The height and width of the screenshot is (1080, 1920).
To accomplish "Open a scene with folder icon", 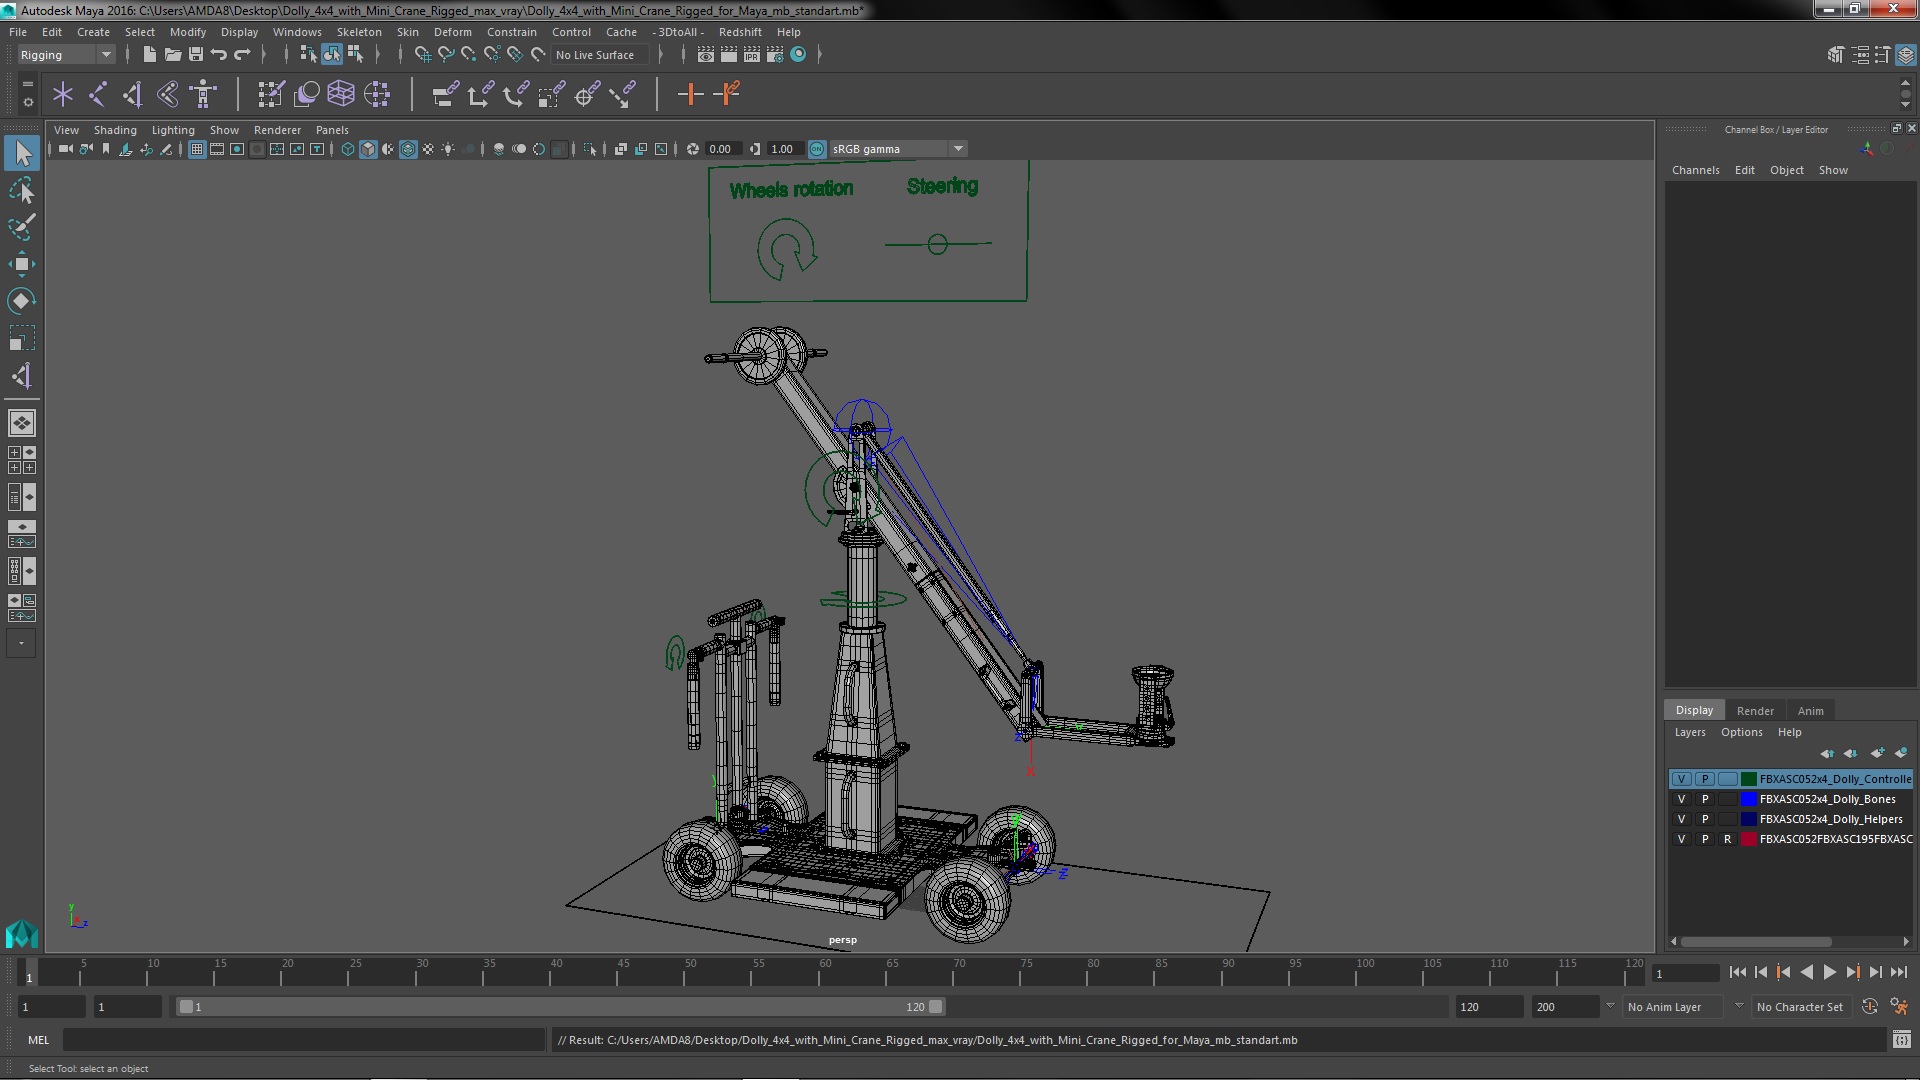I will (172, 54).
